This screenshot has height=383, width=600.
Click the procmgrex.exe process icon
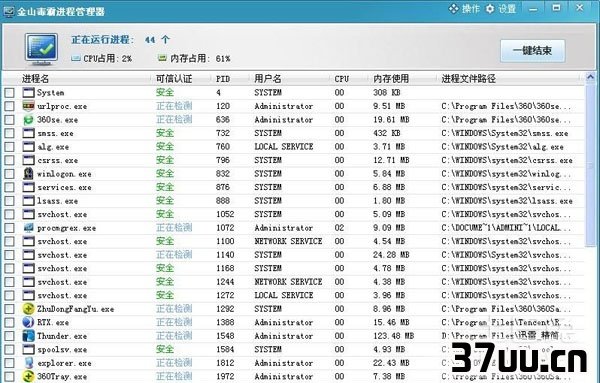[28, 228]
